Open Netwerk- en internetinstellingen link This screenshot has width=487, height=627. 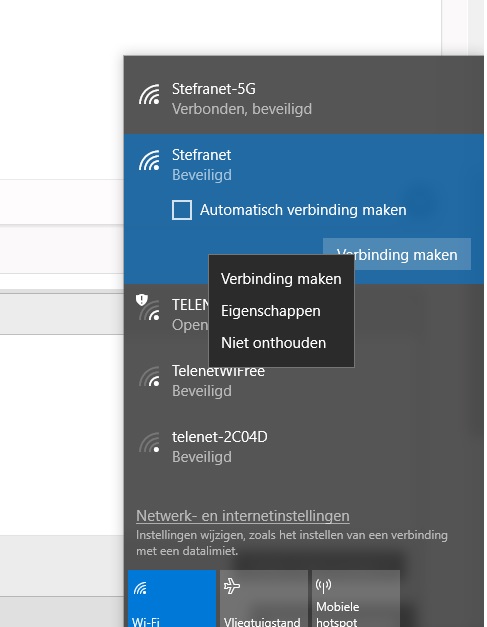tap(243, 516)
